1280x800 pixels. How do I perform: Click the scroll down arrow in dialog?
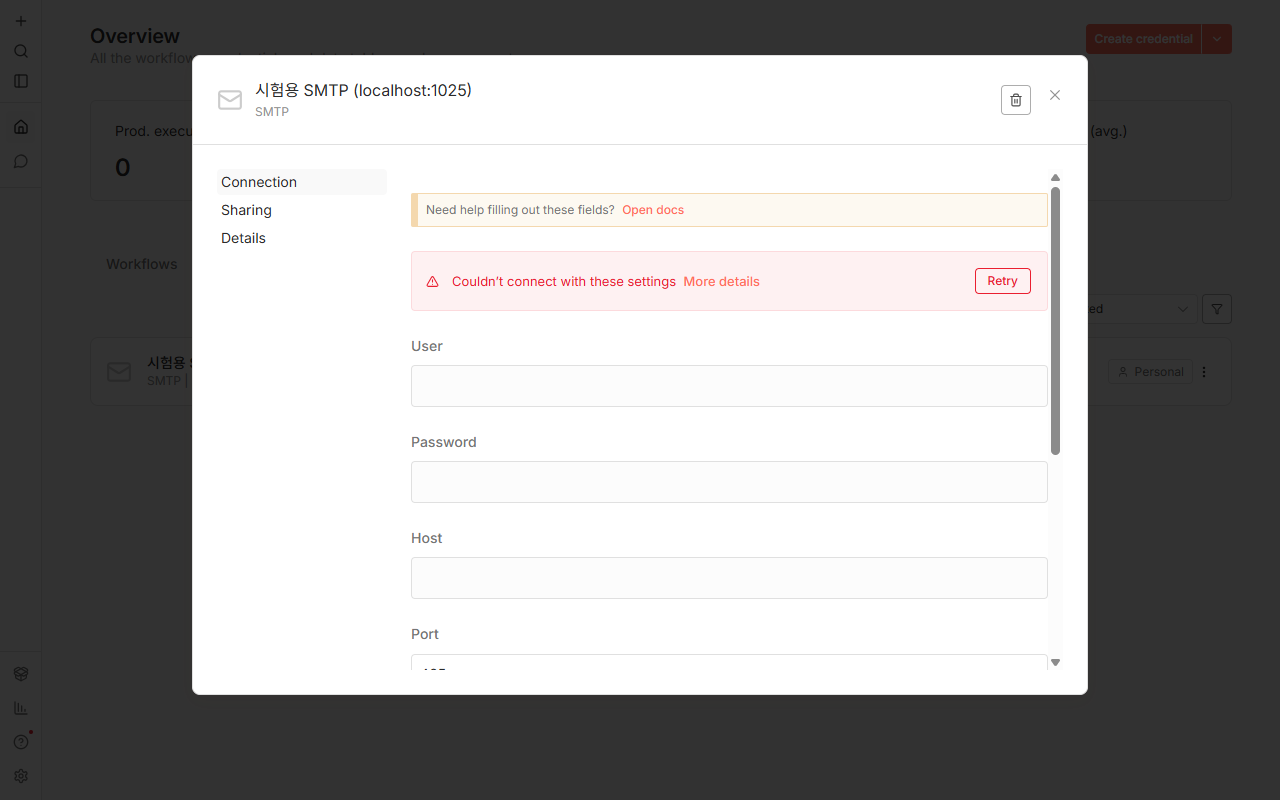pos(1055,662)
